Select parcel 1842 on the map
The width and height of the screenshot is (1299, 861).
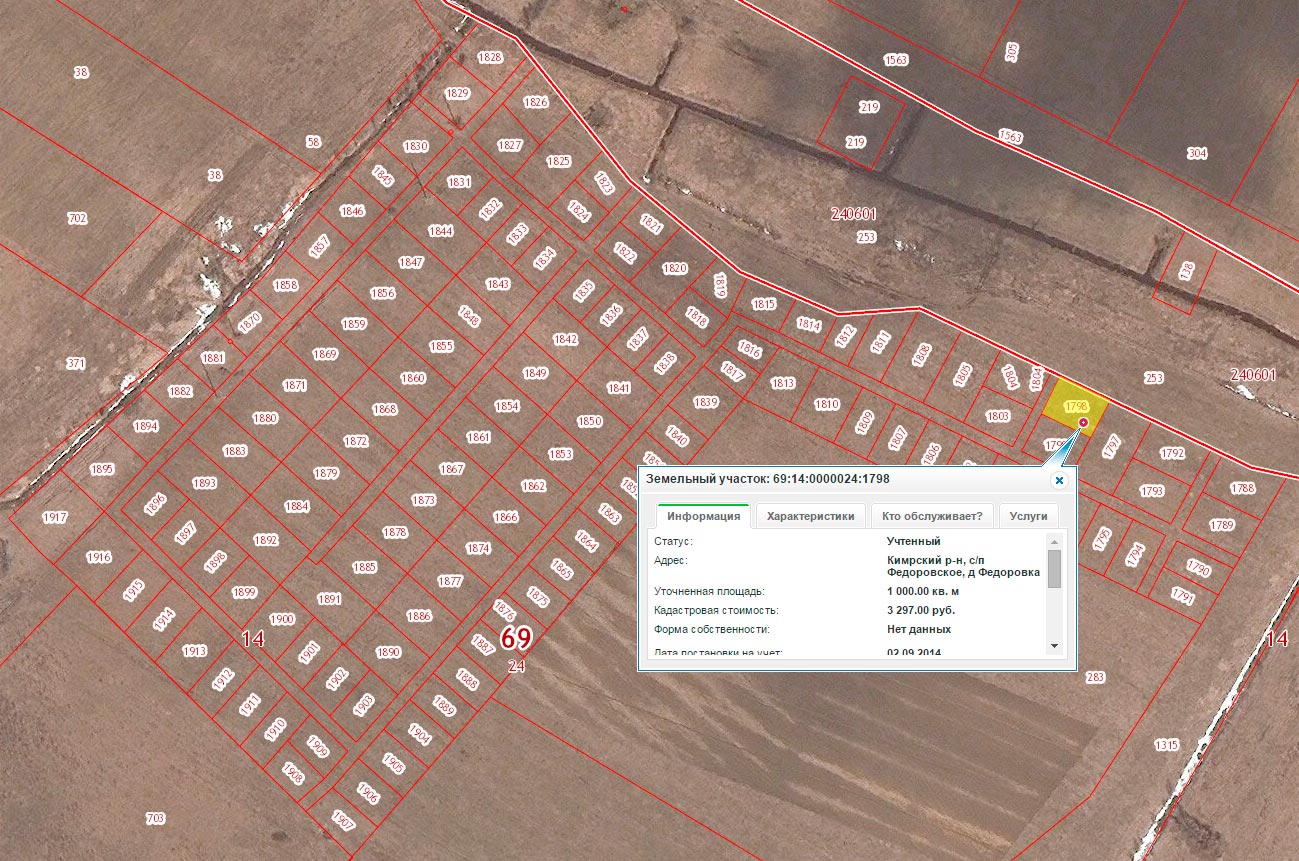click(565, 340)
